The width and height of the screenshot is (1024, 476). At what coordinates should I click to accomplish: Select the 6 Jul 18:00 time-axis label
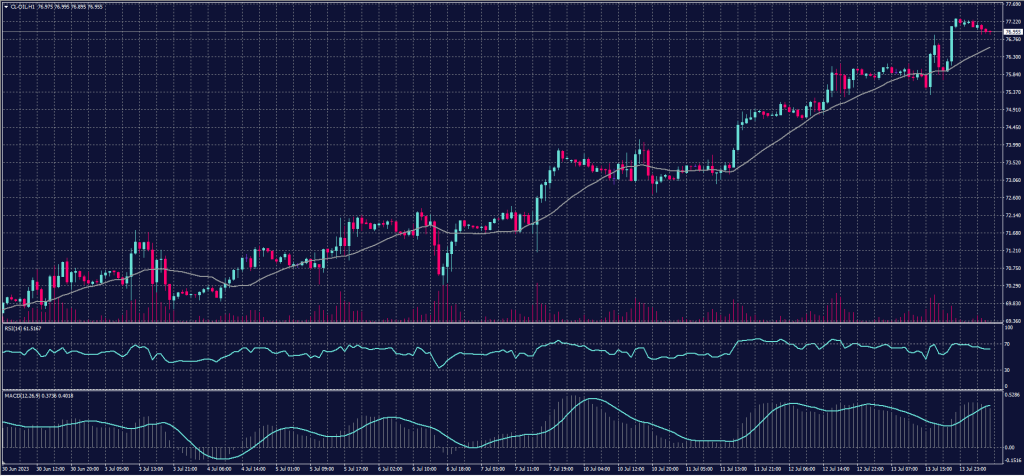(x=459, y=468)
